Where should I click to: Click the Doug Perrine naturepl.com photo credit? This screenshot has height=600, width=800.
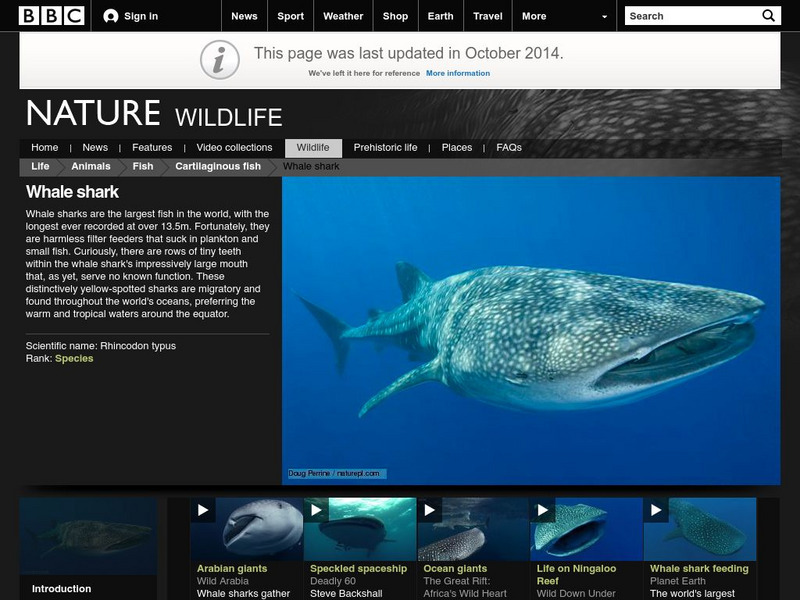coord(334,475)
